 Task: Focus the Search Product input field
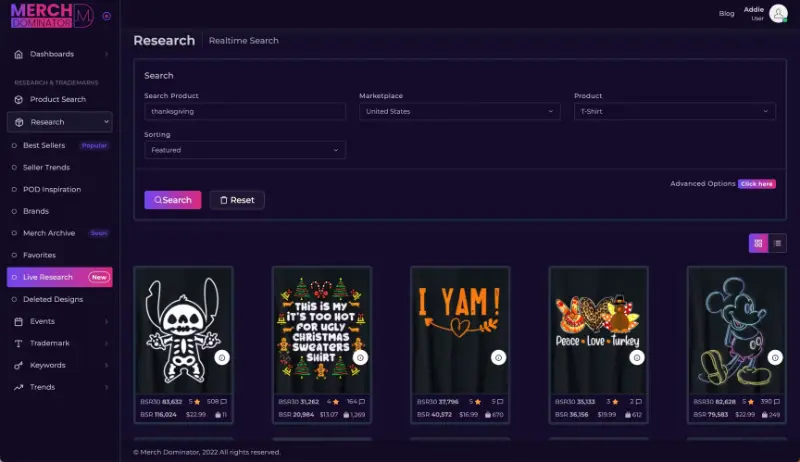coord(245,111)
